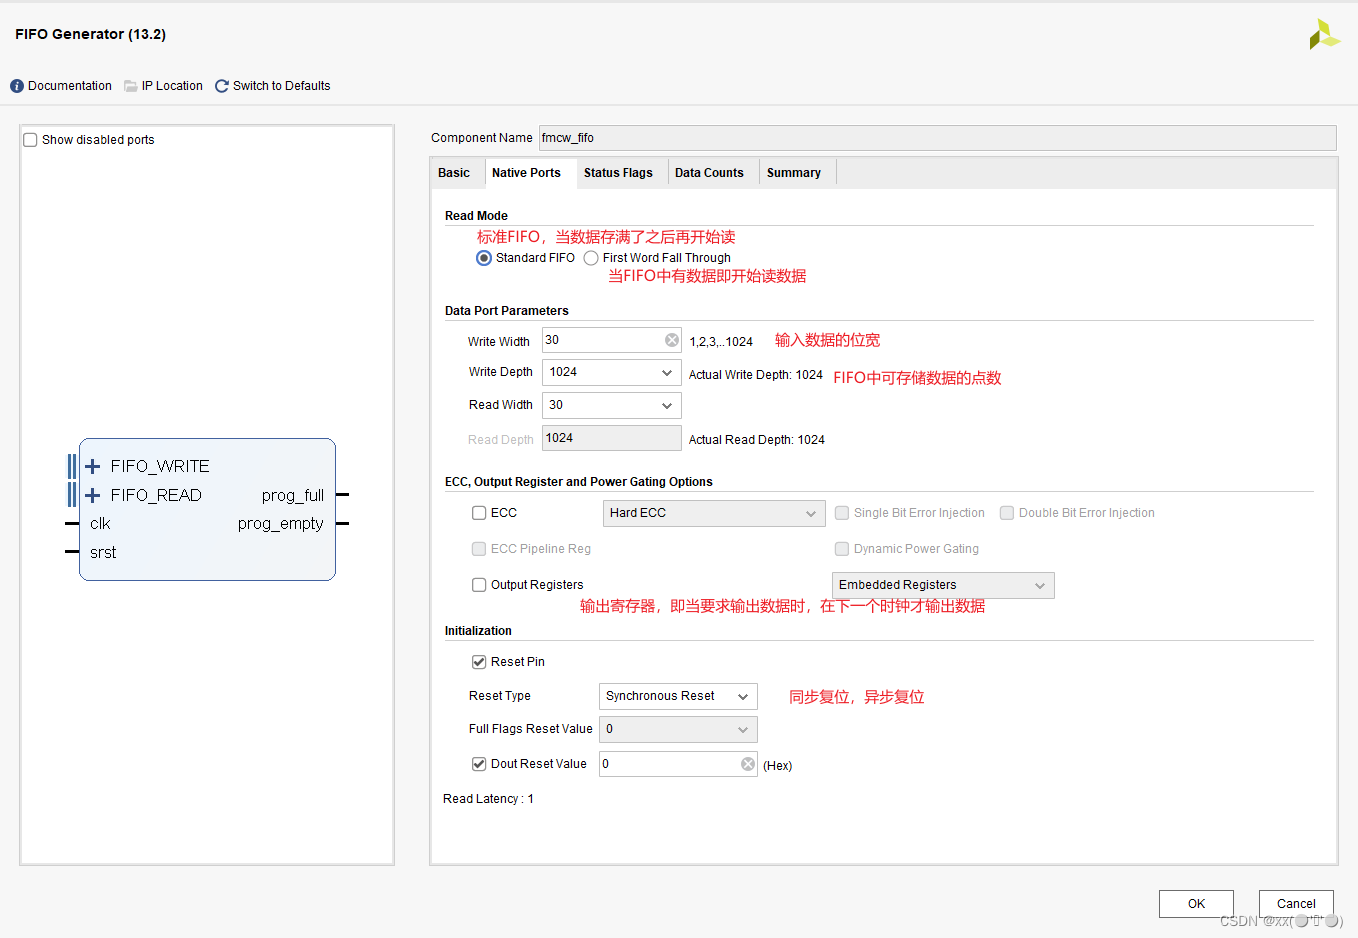Click the Actual Write Depth: 1024 text
This screenshot has height=938, width=1358.
pyautogui.click(x=756, y=375)
